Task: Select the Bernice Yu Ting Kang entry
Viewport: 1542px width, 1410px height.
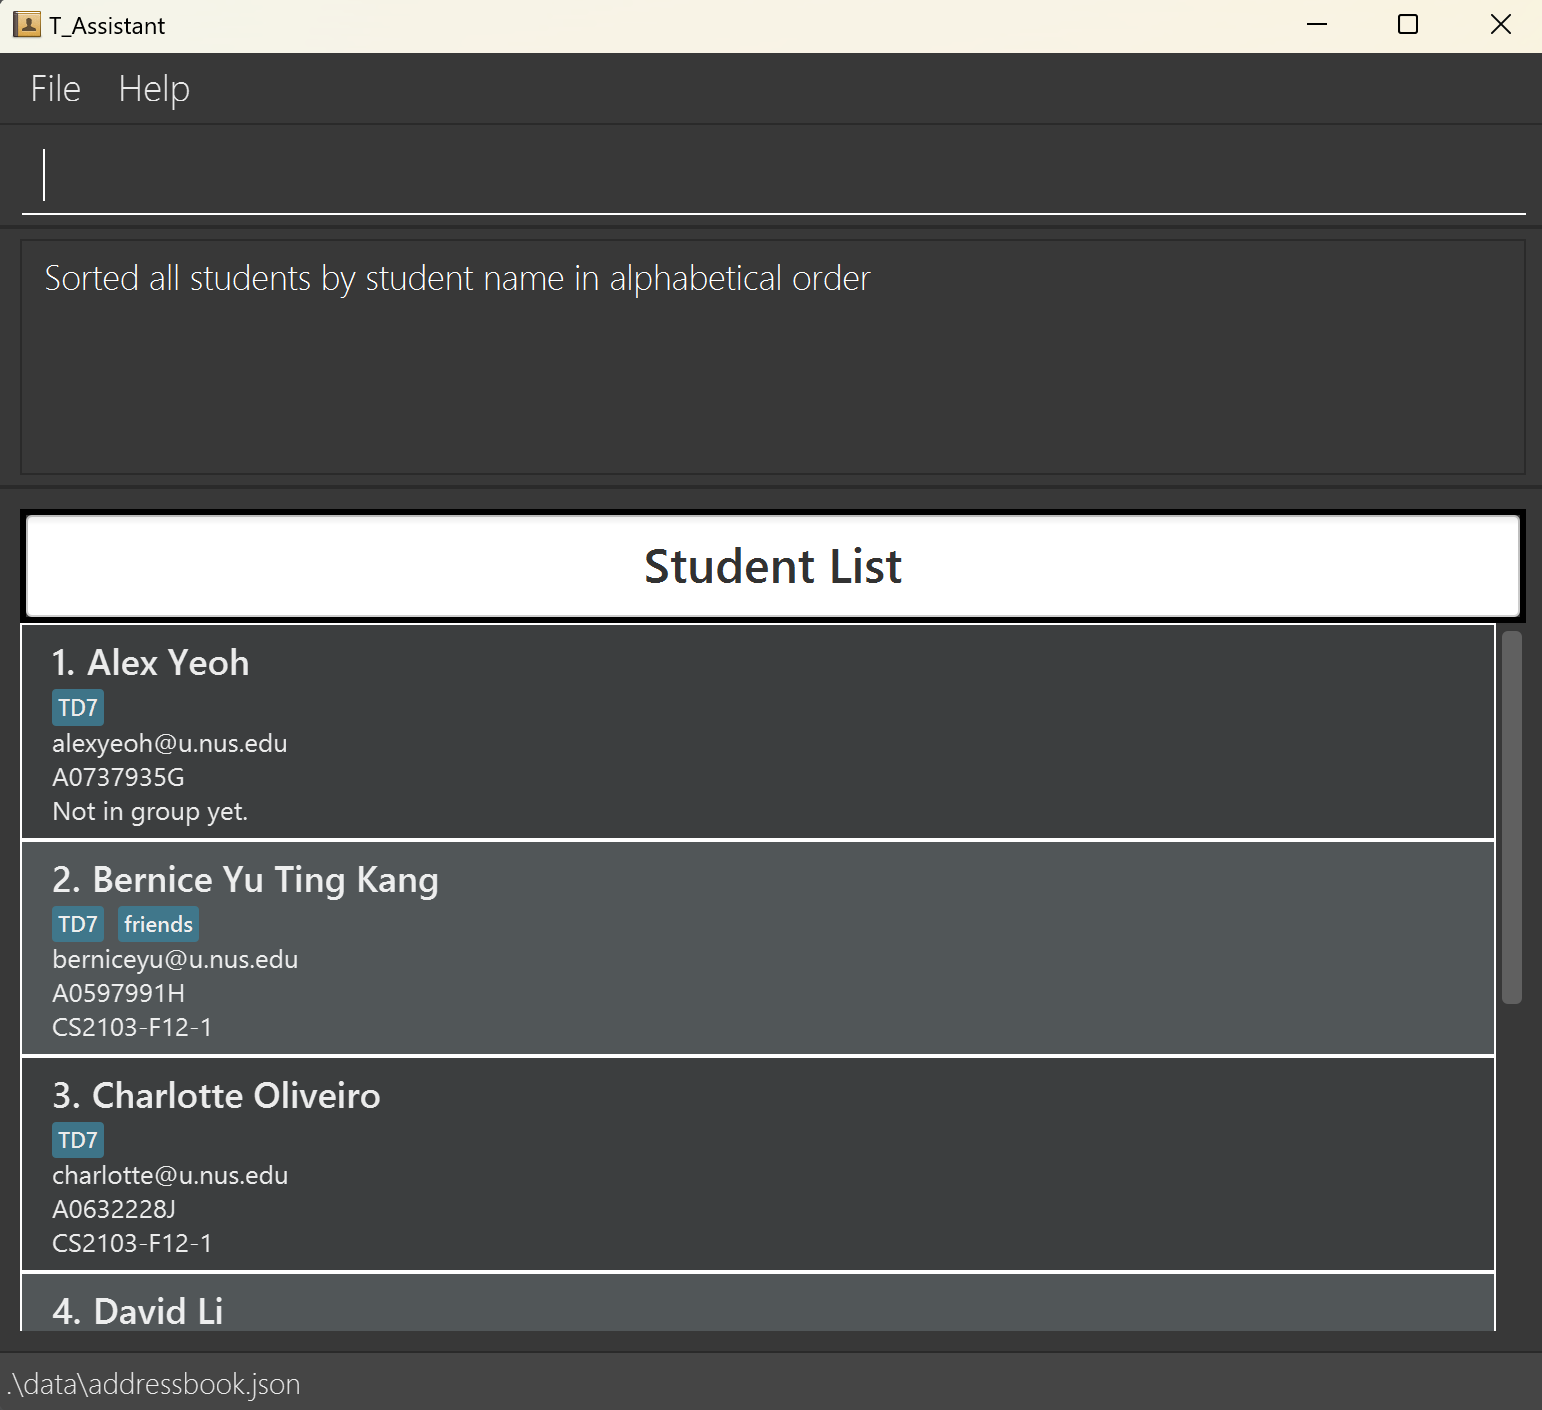Action: [757, 948]
